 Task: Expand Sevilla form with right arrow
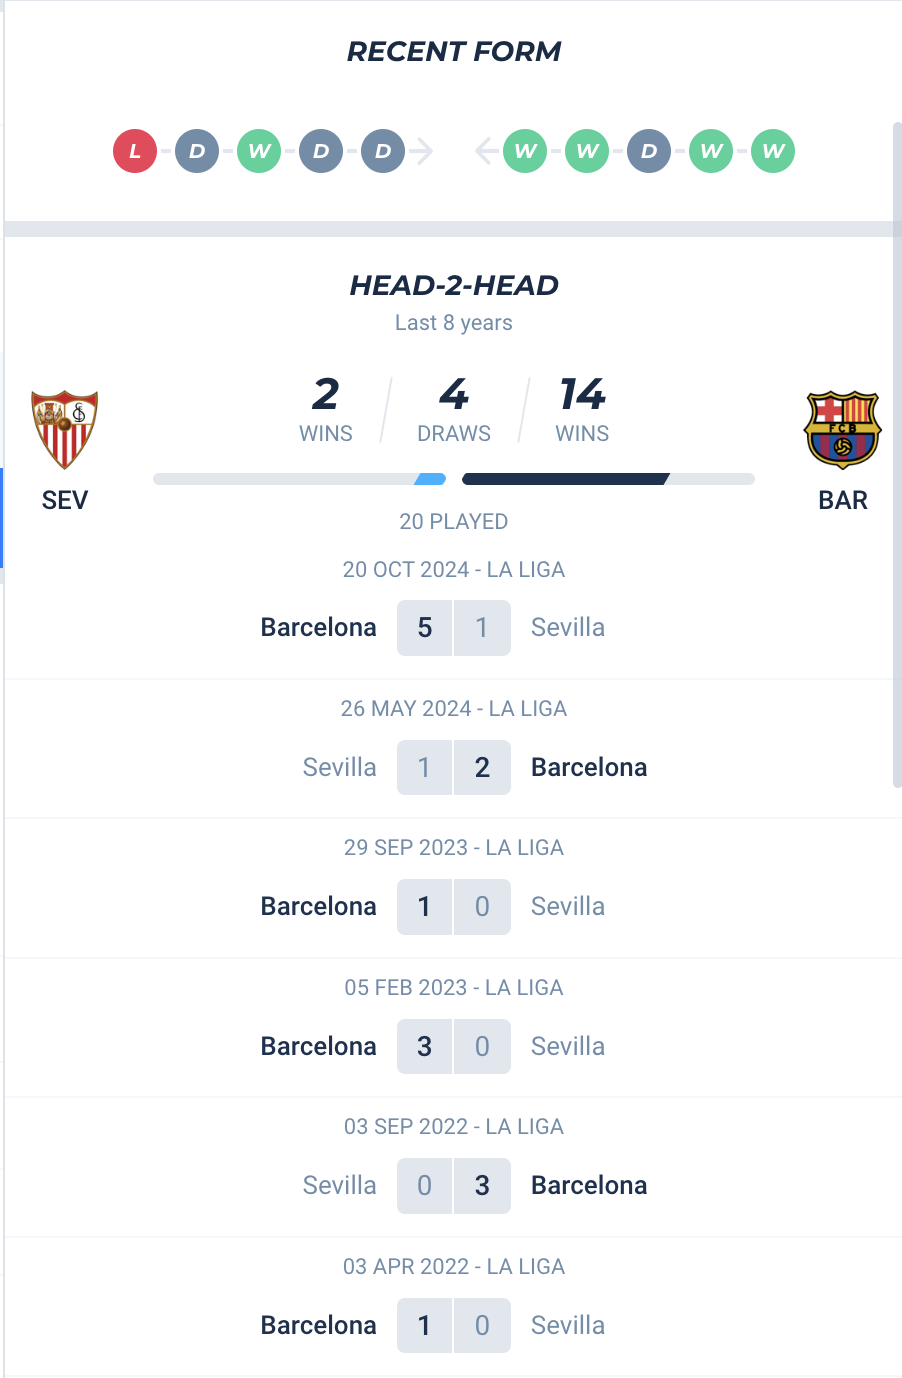point(423,152)
